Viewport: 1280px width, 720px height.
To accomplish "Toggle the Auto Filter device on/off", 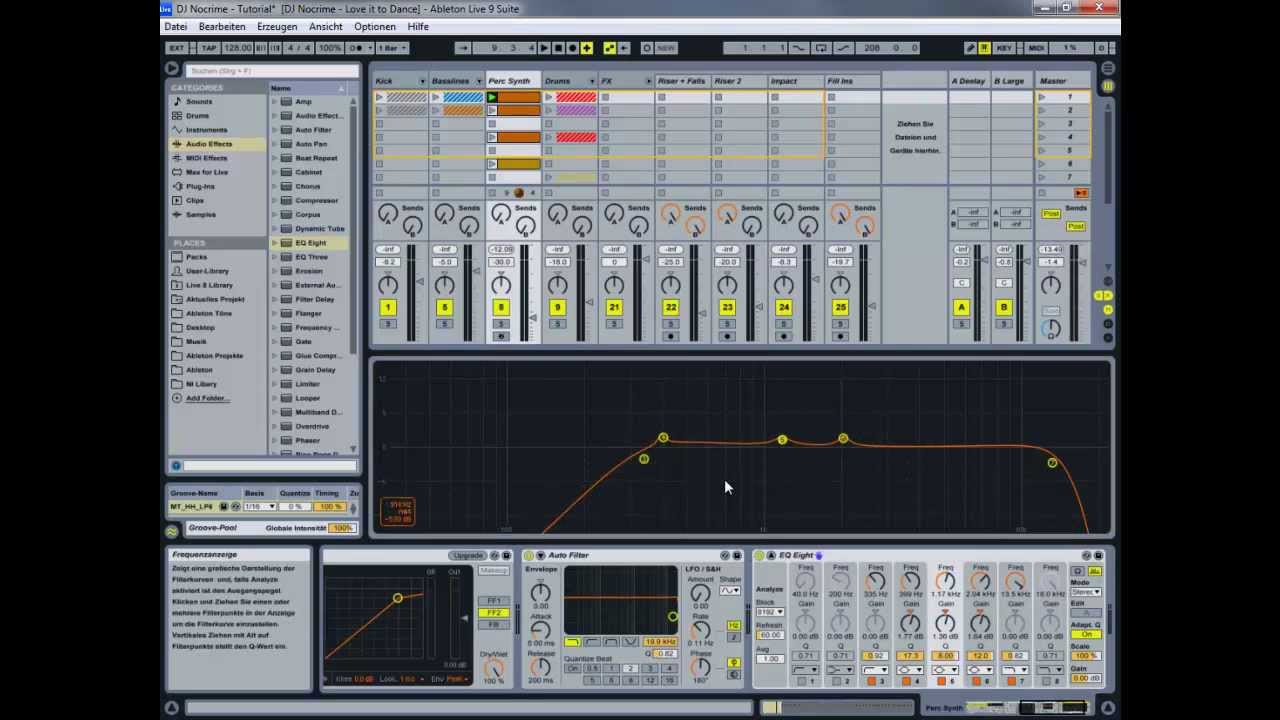I will pos(529,556).
